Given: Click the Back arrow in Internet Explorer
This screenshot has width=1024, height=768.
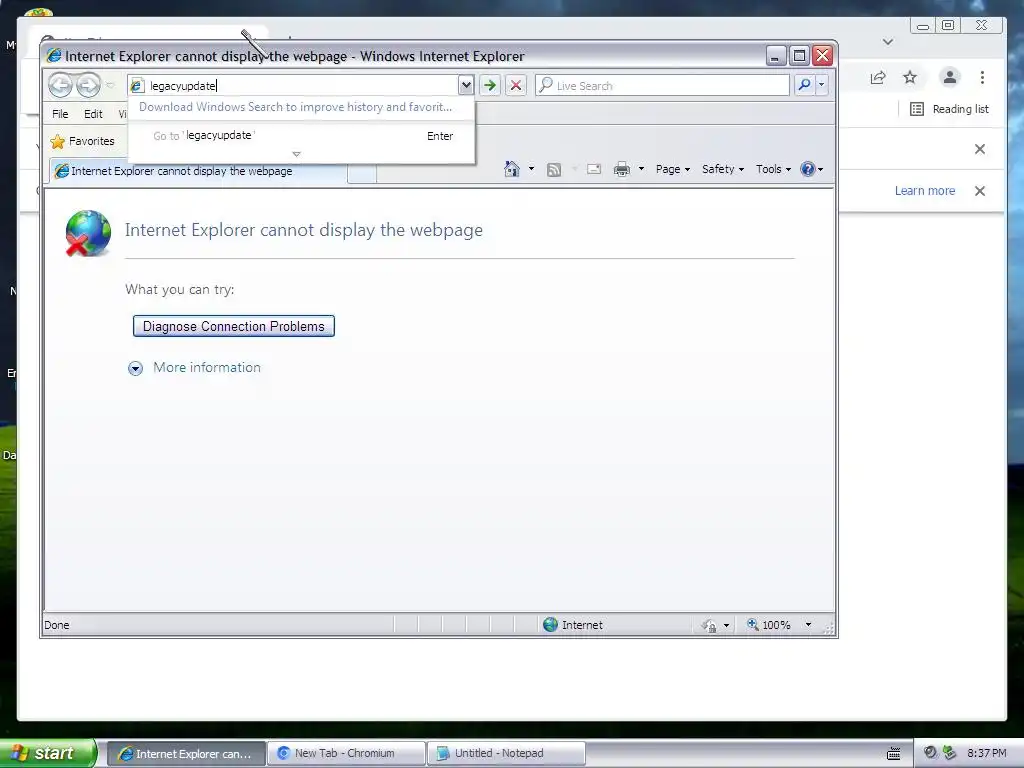Looking at the screenshot, I should click(x=60, y=85).
